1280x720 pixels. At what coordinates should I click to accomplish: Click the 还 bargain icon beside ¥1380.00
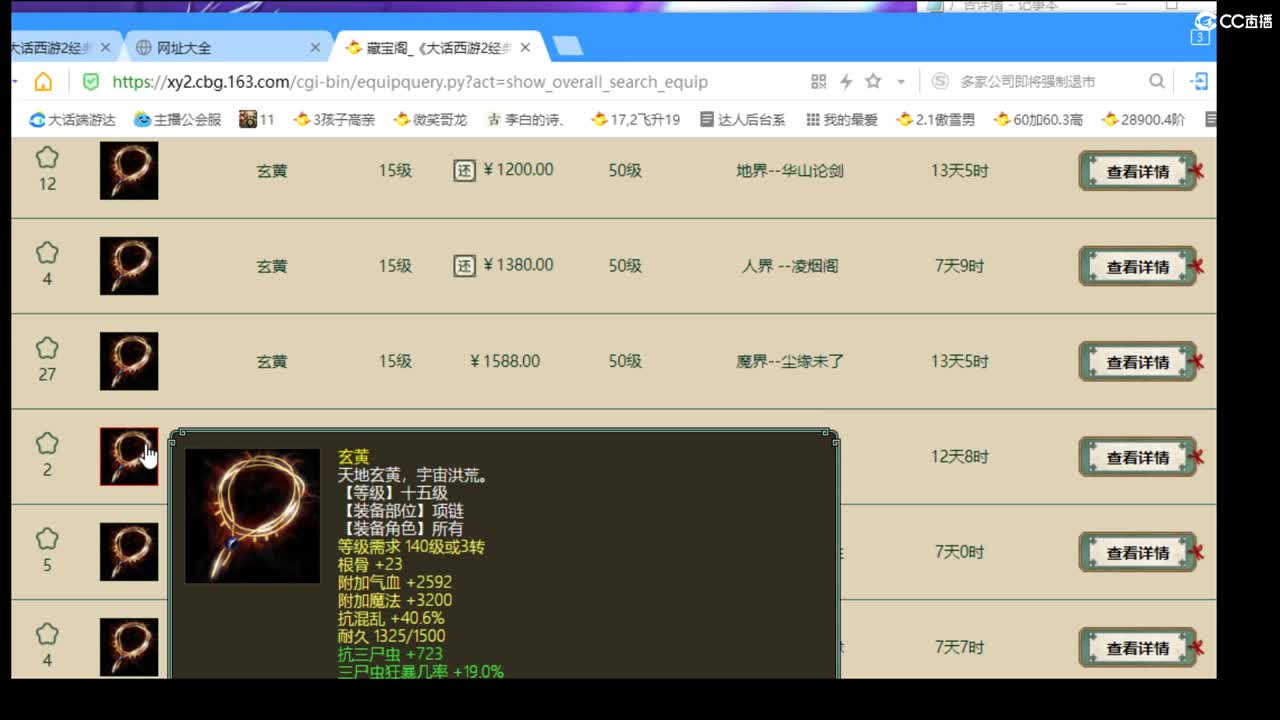tap(464, 266)
